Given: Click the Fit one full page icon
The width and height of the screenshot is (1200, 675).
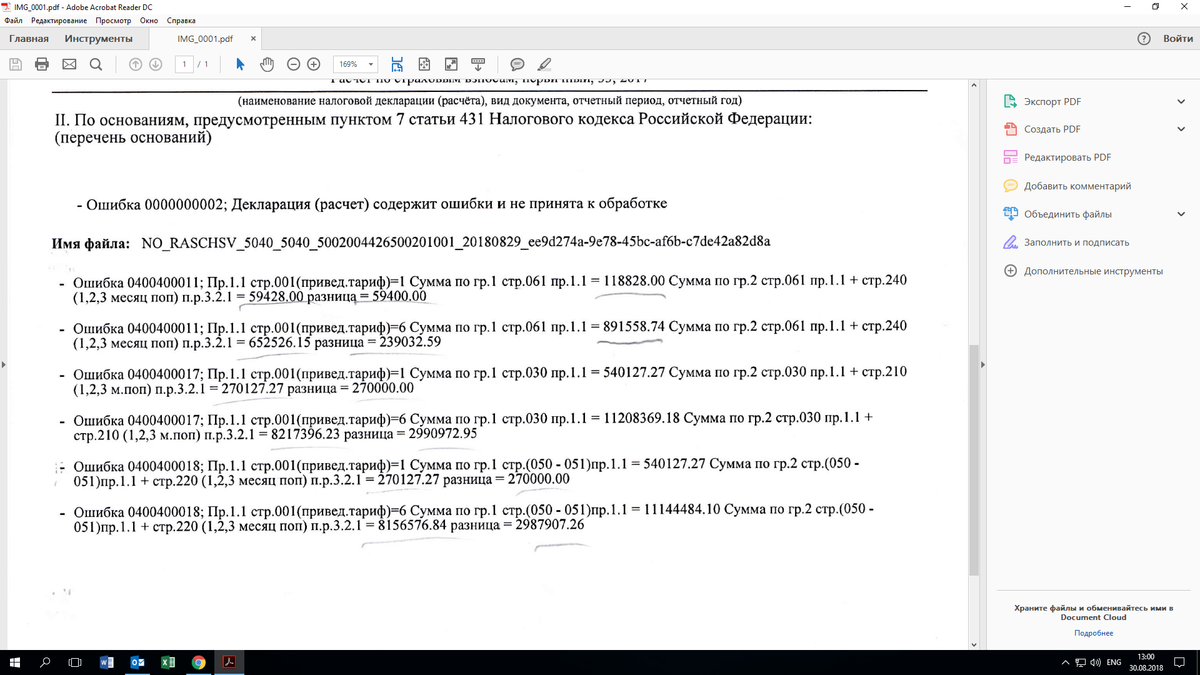Looking at the screenshot, I should click(424, 63).
